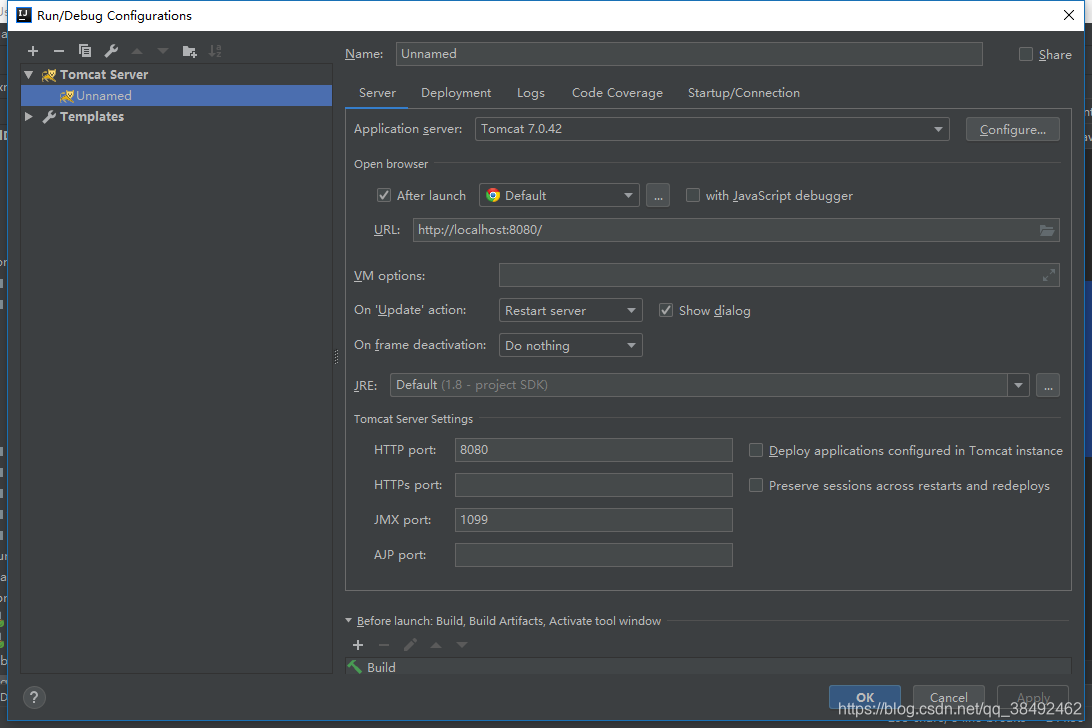The width and height of the screenshot is (1092, 728).
Task: Select the Unnamed configuration
Action: 176,95
